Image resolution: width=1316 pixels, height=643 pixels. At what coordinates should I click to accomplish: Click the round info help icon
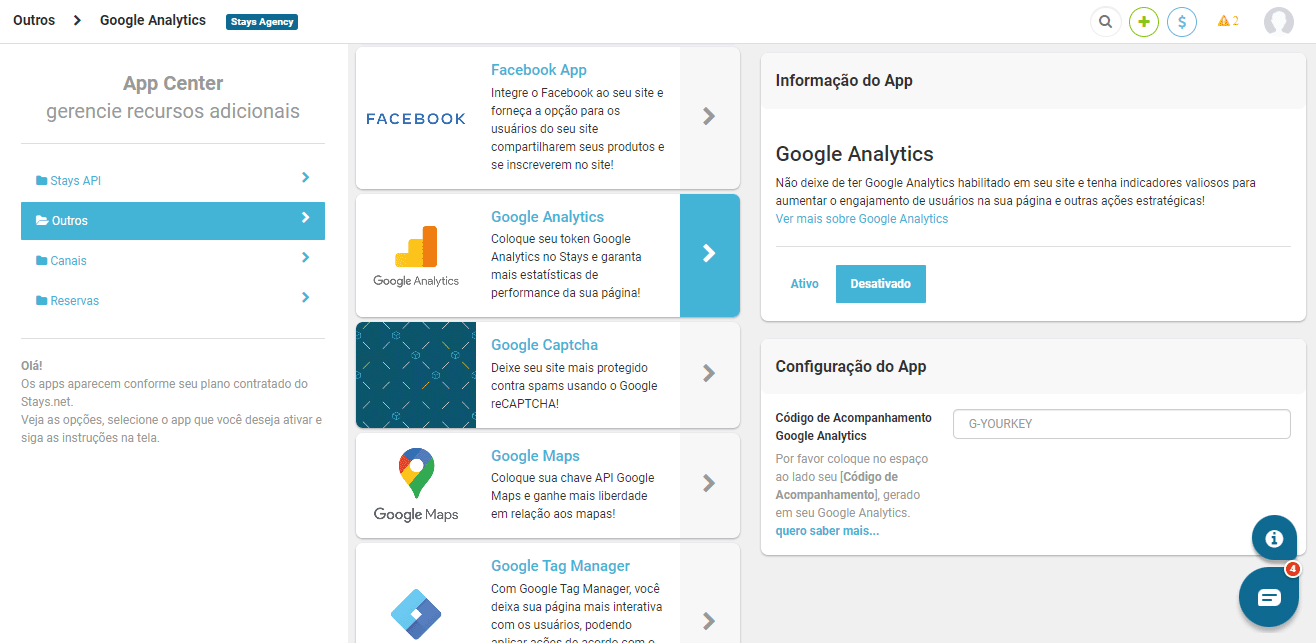(x=1274, y=538)
